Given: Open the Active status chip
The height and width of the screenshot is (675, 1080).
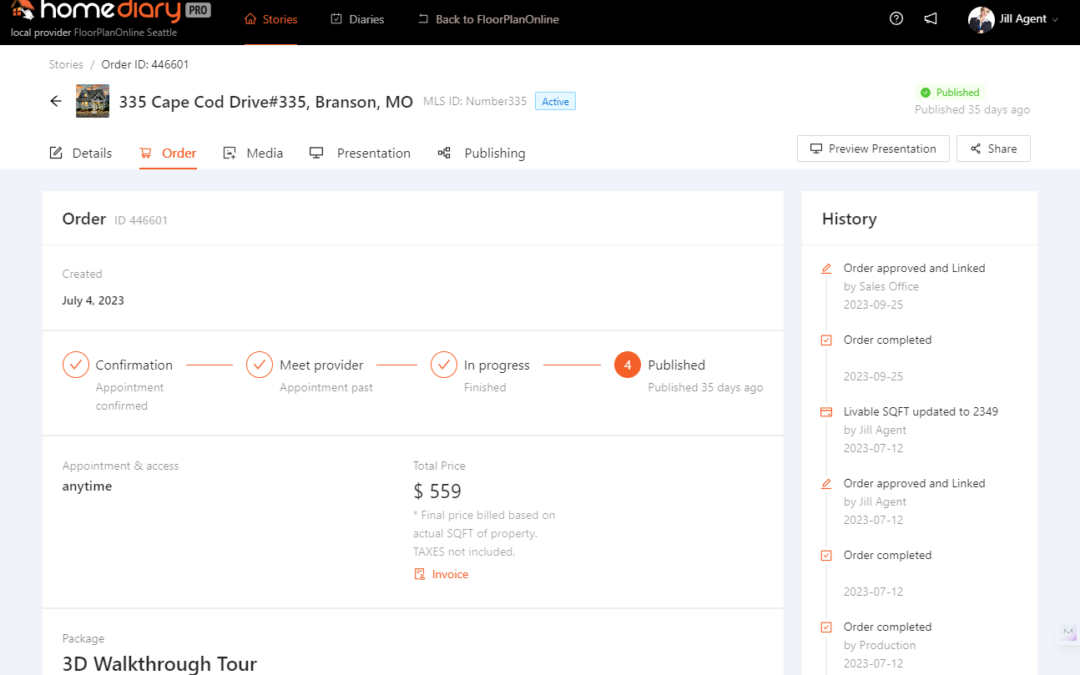Looking at the screenshot, I should point(555,100).
